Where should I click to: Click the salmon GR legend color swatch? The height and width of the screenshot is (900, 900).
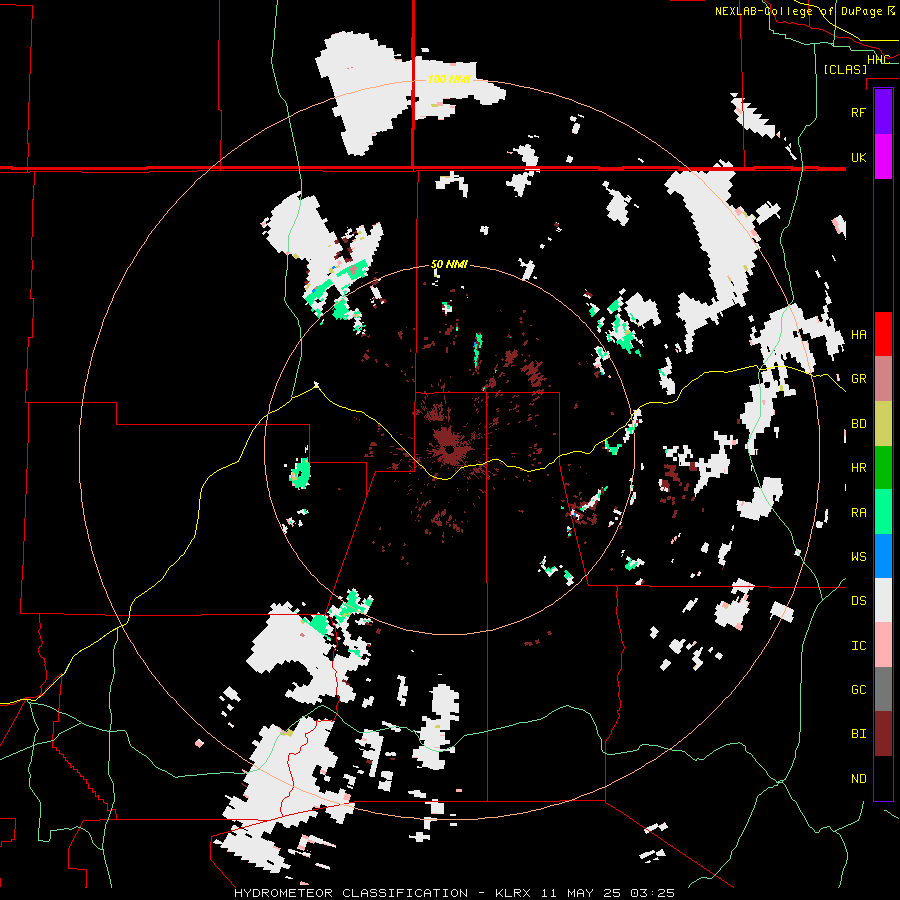point(883,379)
